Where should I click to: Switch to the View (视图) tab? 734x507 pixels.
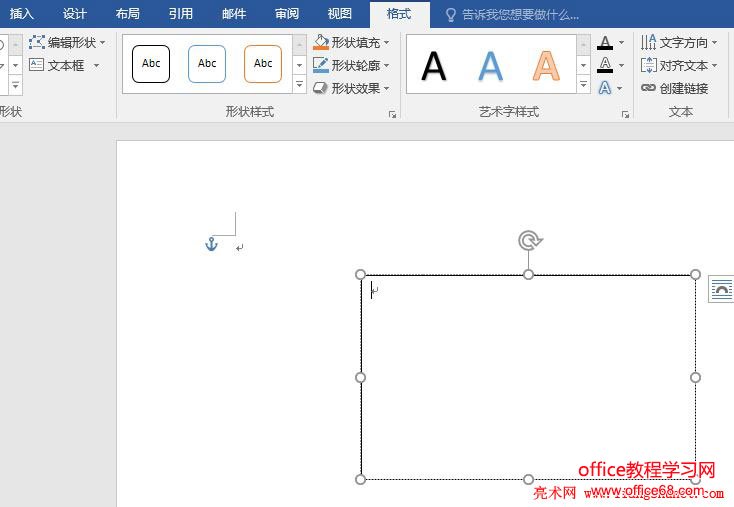coord(339,14)
